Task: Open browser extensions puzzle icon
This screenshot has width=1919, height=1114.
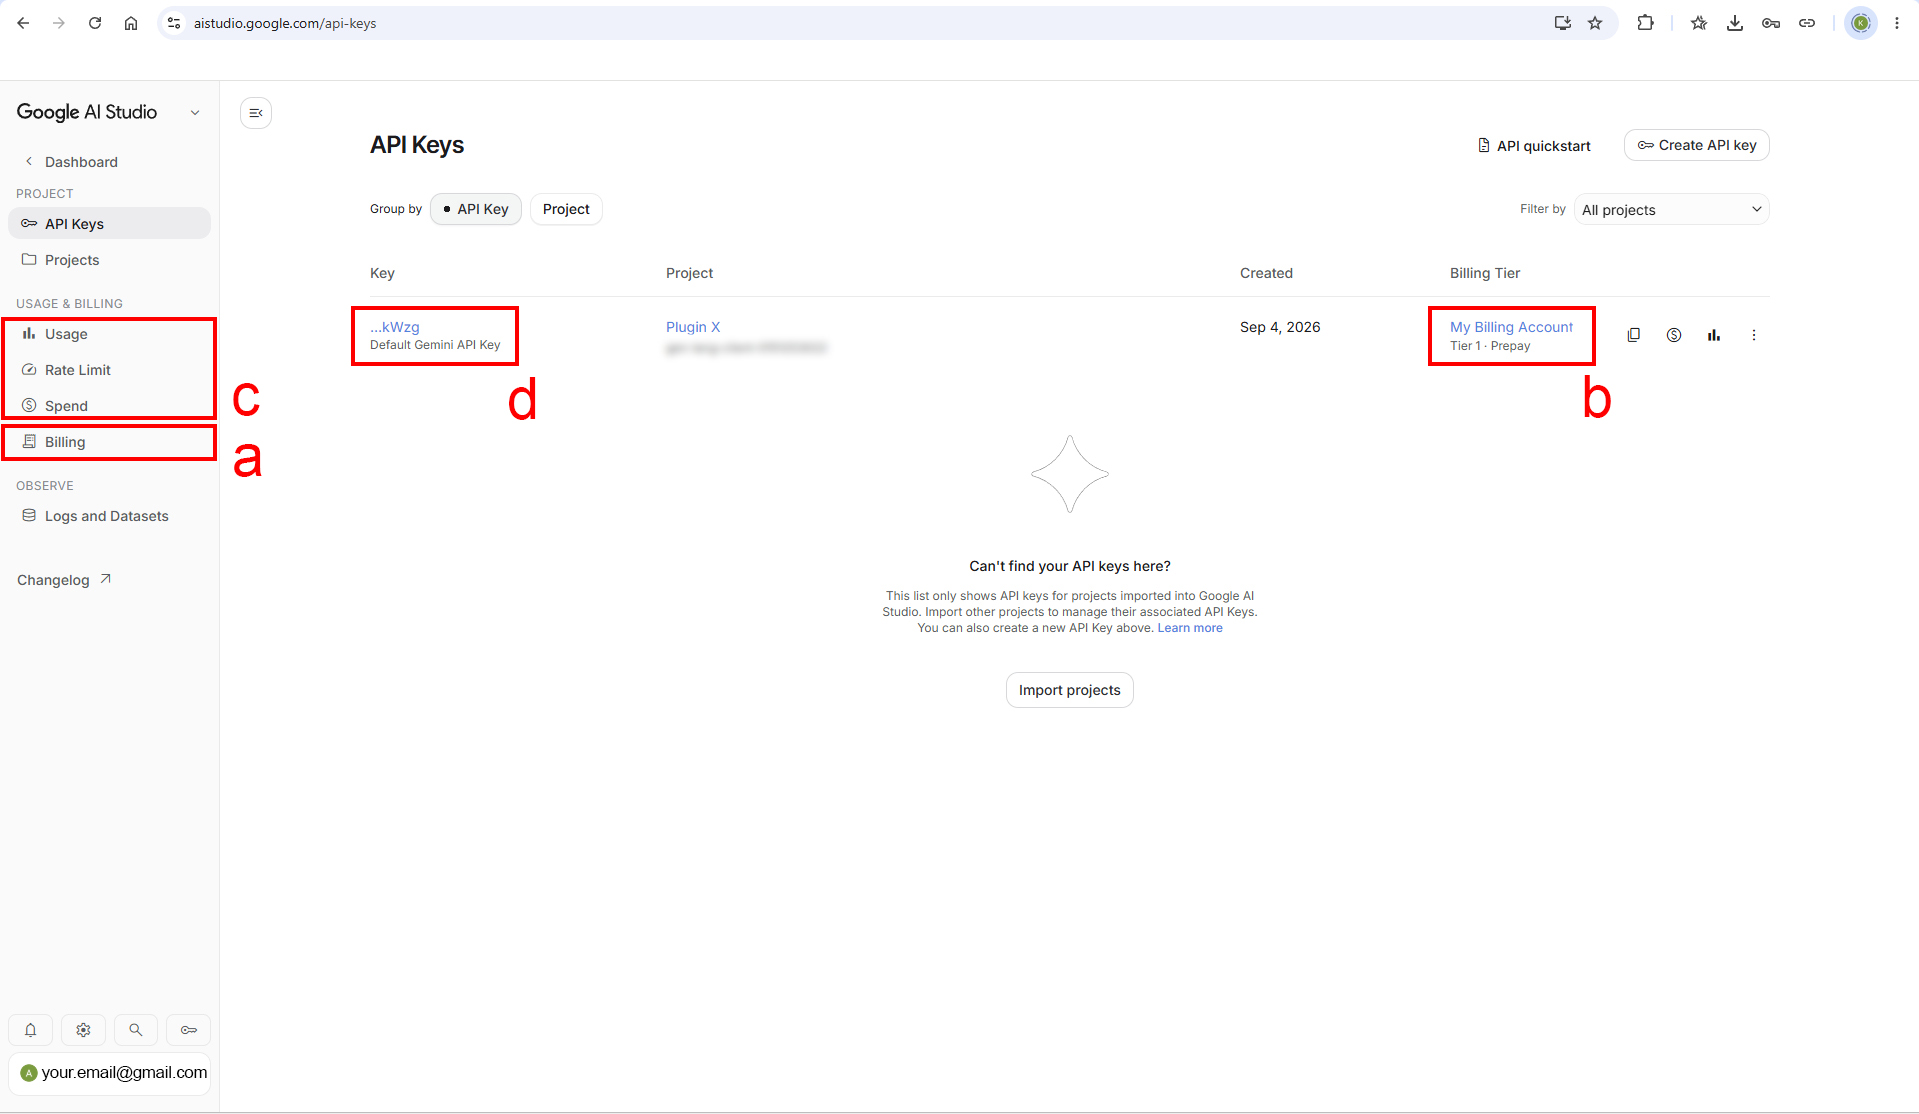Action: [1645, 23]
